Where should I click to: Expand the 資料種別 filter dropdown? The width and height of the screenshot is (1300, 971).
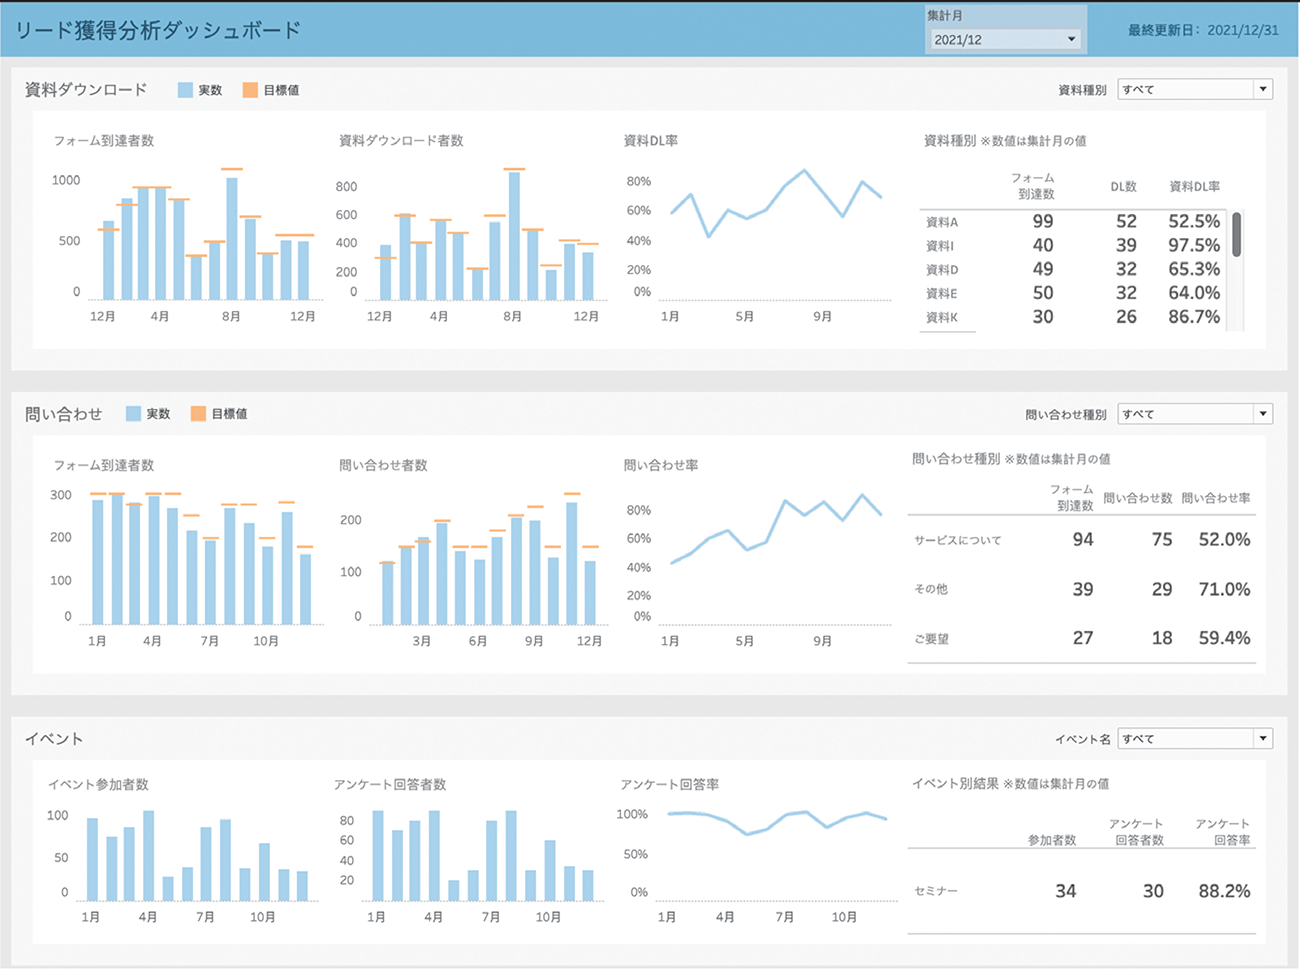coord(1194,90)
